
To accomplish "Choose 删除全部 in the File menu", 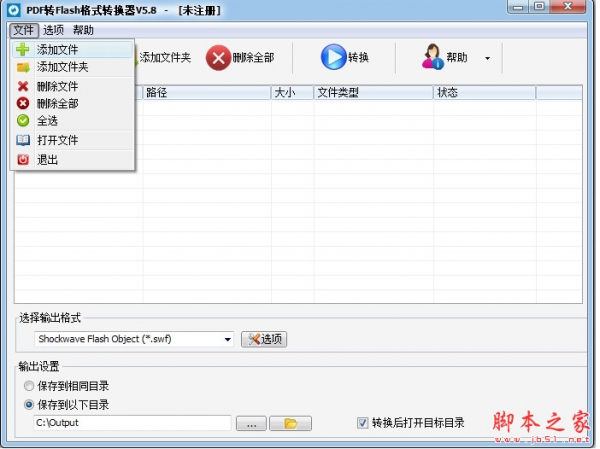I will tap(73, 103).
